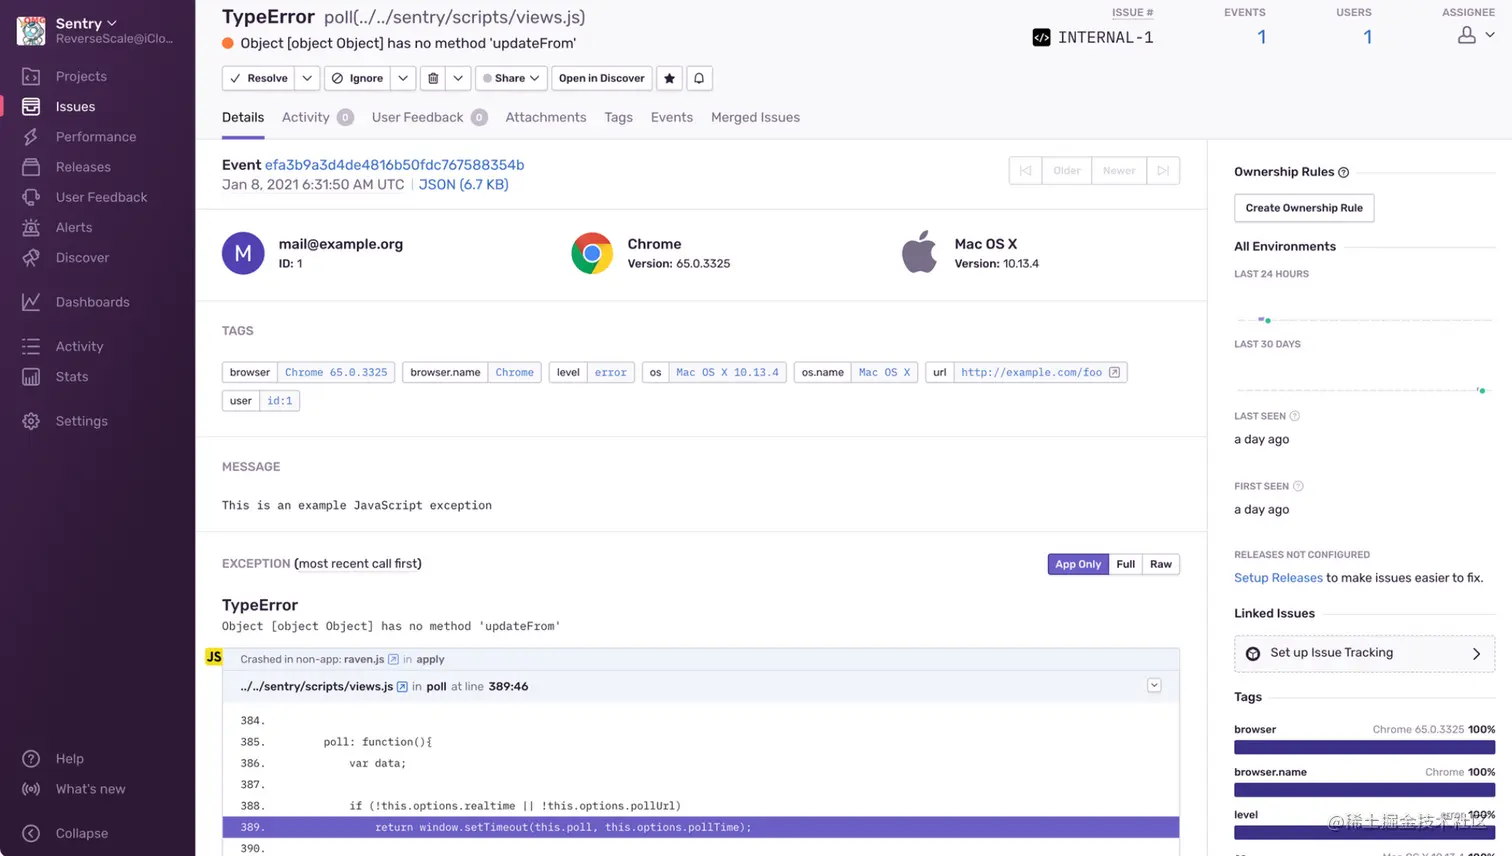
Task: Expand Ignore options dropdown arrow
Action: [x=403, y=78]
